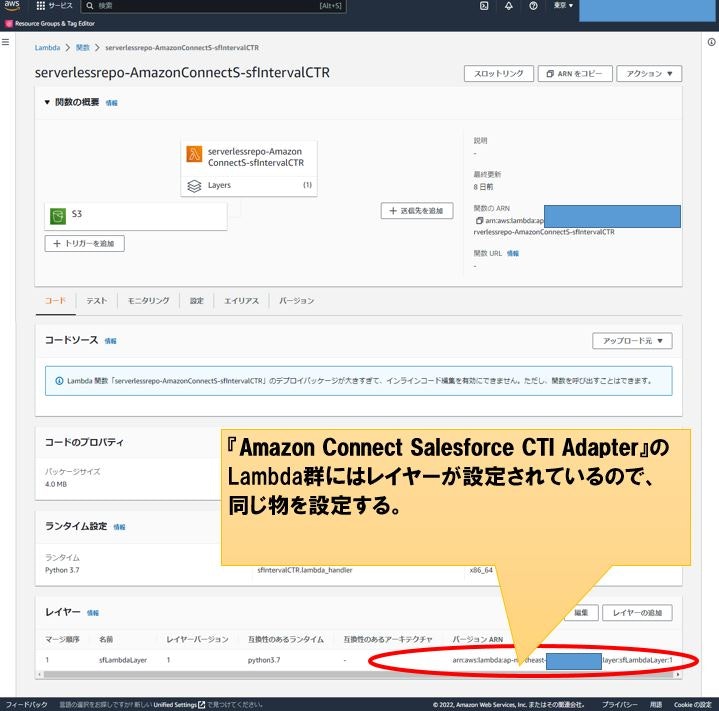
Task: Open the AWS home logo
Action: pos(11,5)
